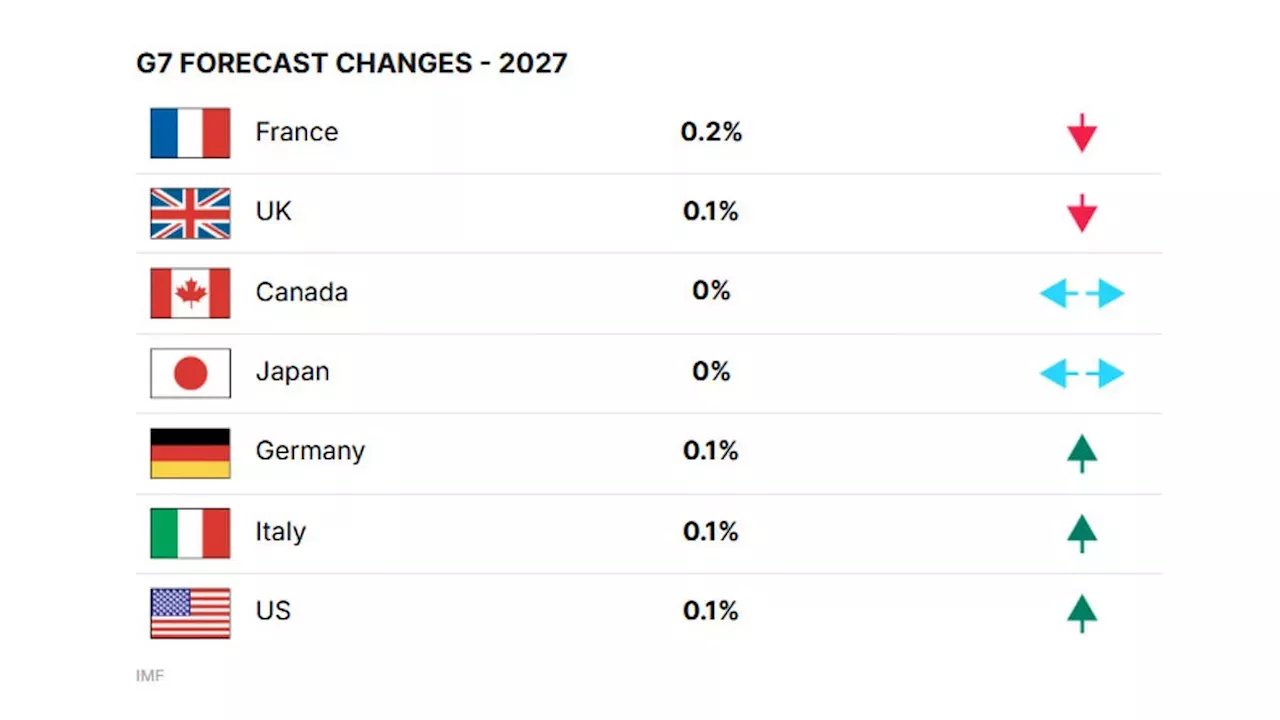Select the Japan flag icon
The image size is (1280, 720).
190,373
